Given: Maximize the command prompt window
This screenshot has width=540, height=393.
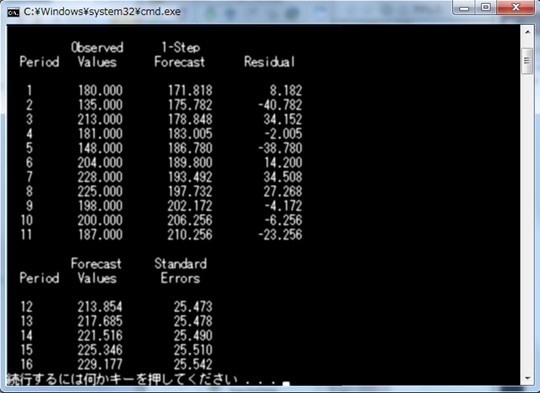Looking at the screenshot, I should 486,7.
